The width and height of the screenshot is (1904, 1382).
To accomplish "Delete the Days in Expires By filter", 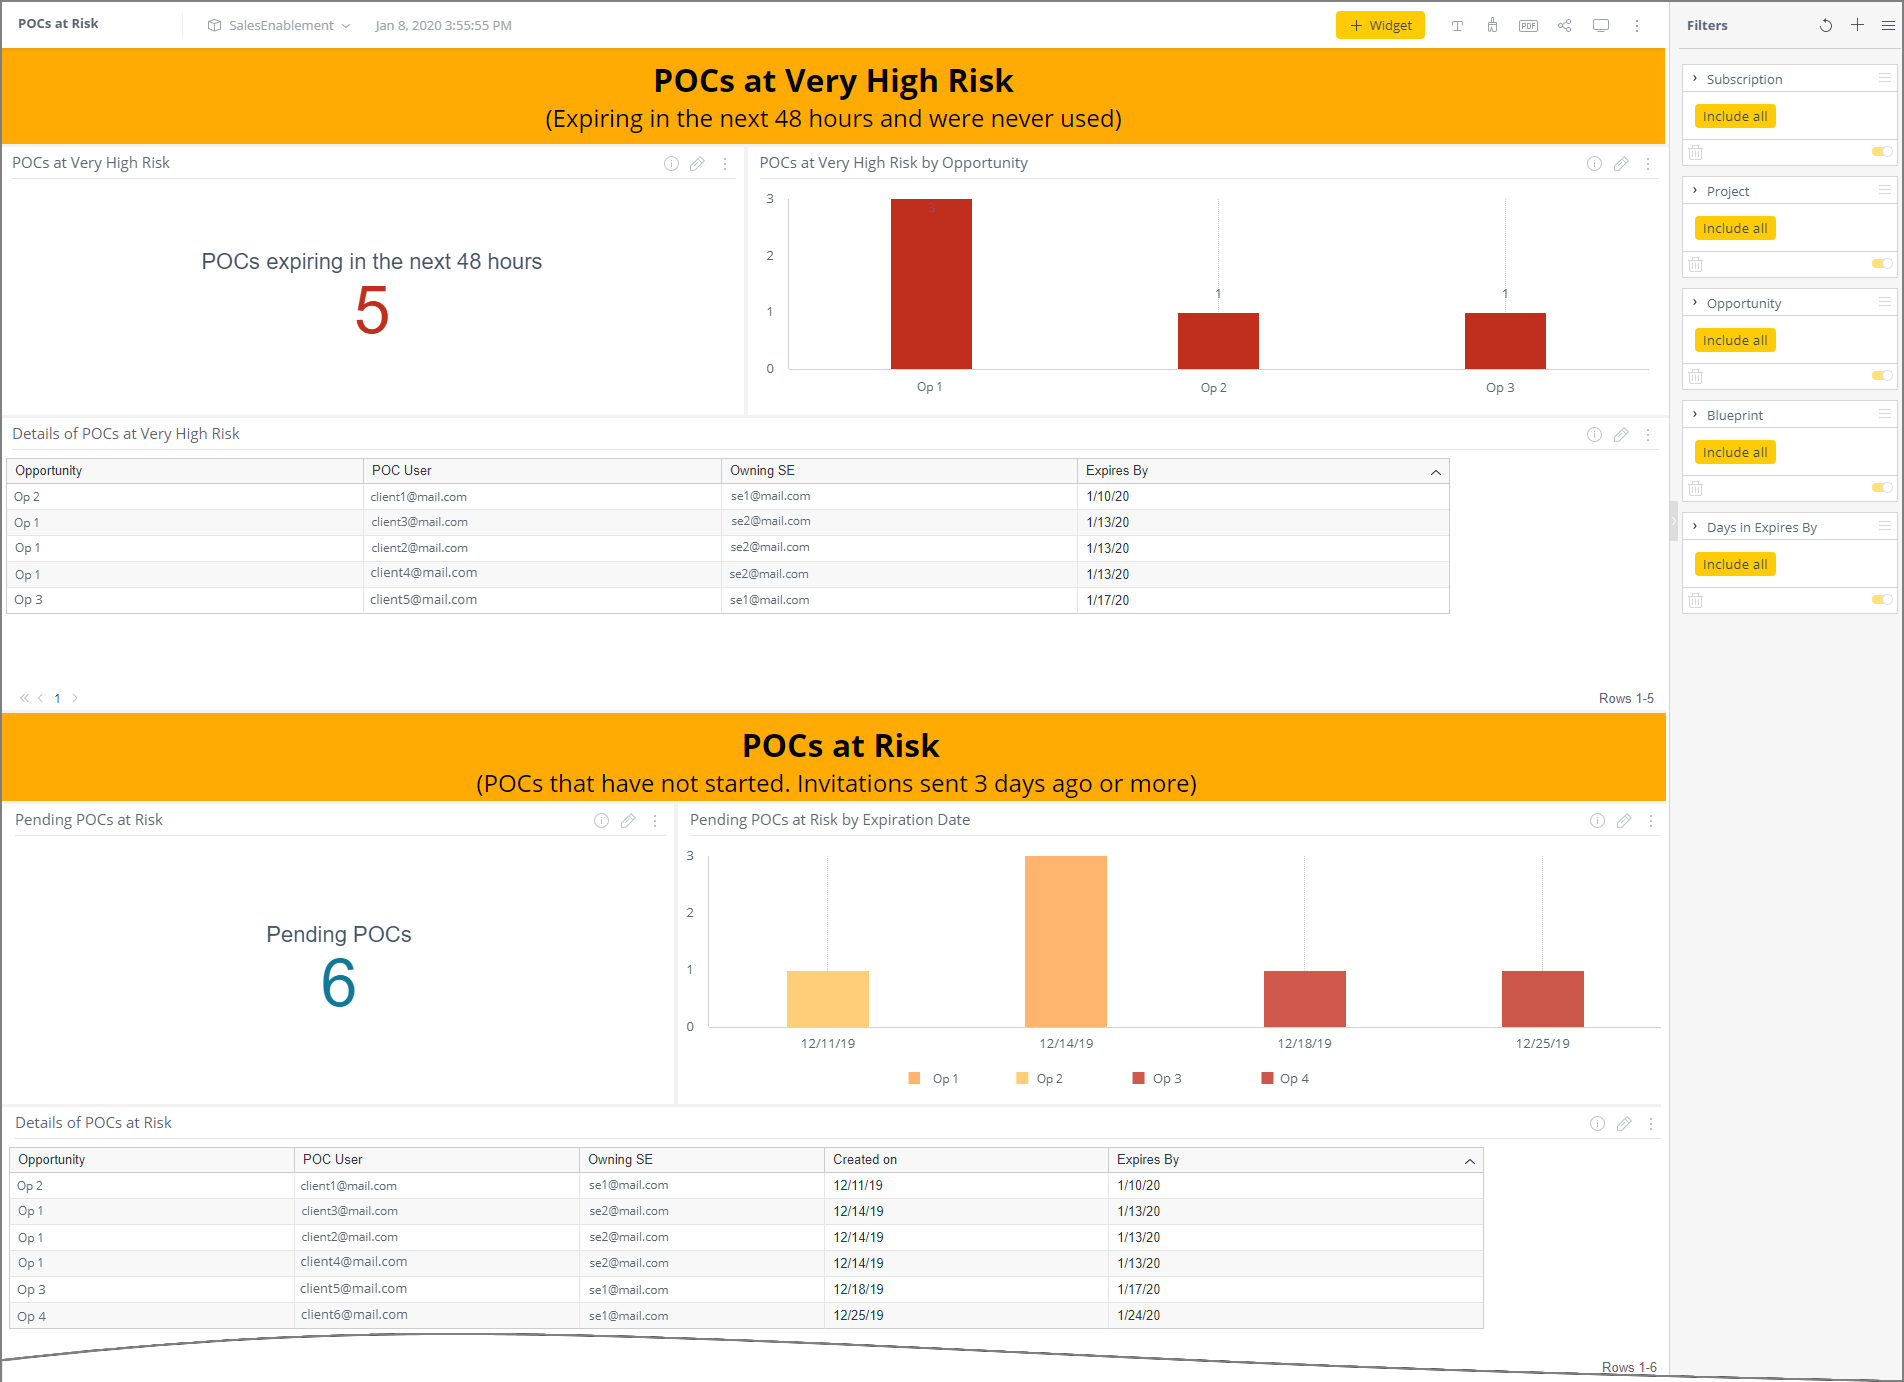I will 1696,600.
